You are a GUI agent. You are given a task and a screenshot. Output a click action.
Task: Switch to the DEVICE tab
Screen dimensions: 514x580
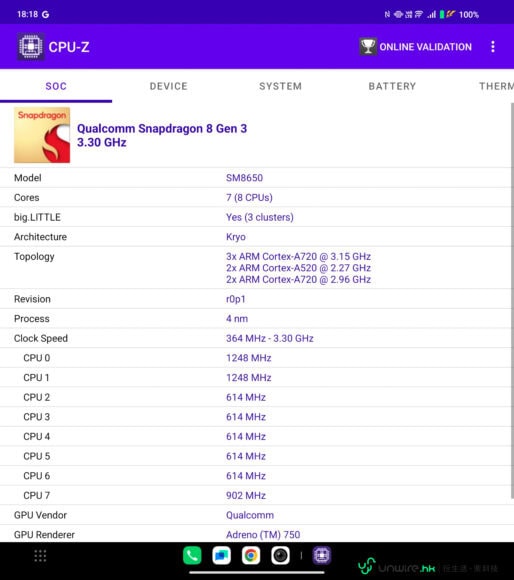(169, 86)
